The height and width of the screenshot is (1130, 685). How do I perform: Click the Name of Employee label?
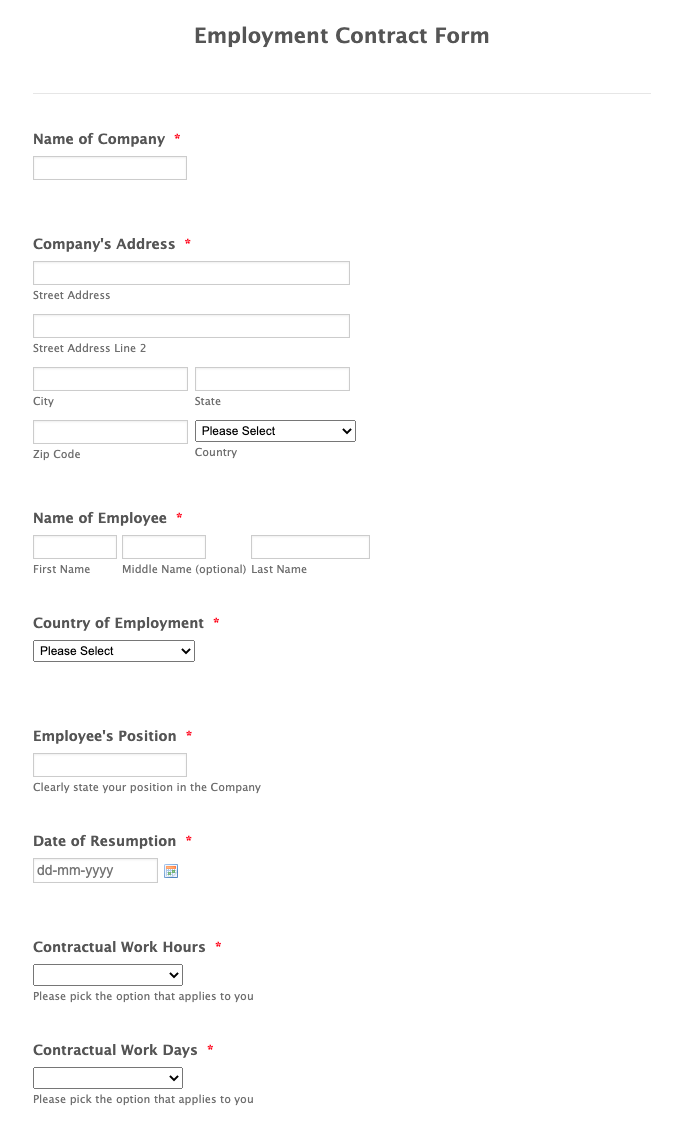(x=99, y=518)
